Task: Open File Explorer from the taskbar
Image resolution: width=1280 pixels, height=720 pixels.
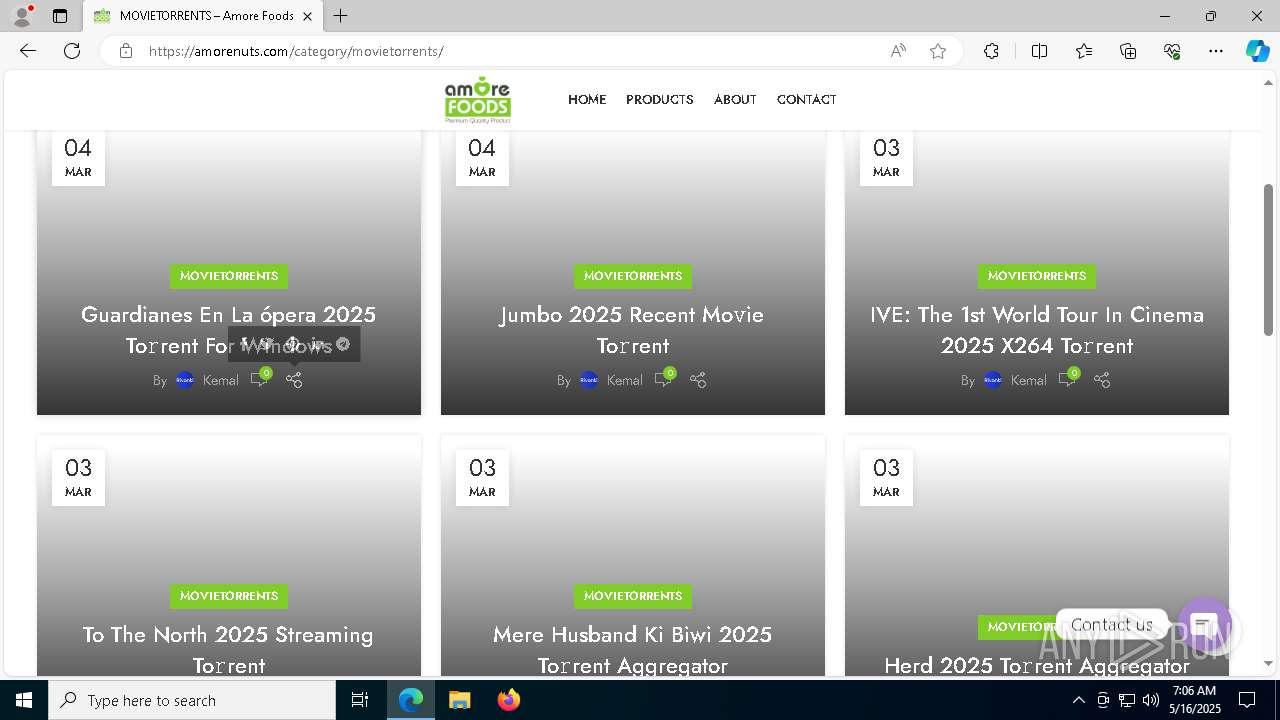Action: [459, 700]
